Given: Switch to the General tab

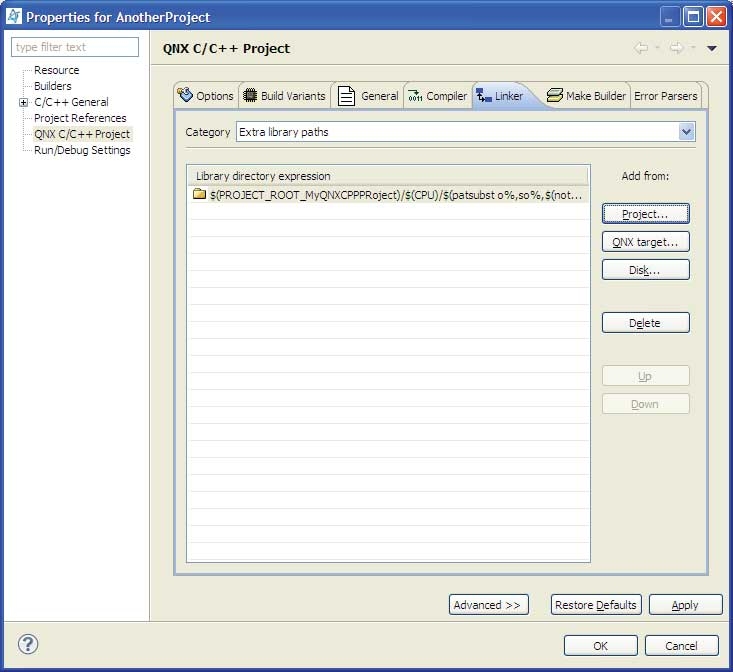Looking at the screenshot, I should 368,96.
